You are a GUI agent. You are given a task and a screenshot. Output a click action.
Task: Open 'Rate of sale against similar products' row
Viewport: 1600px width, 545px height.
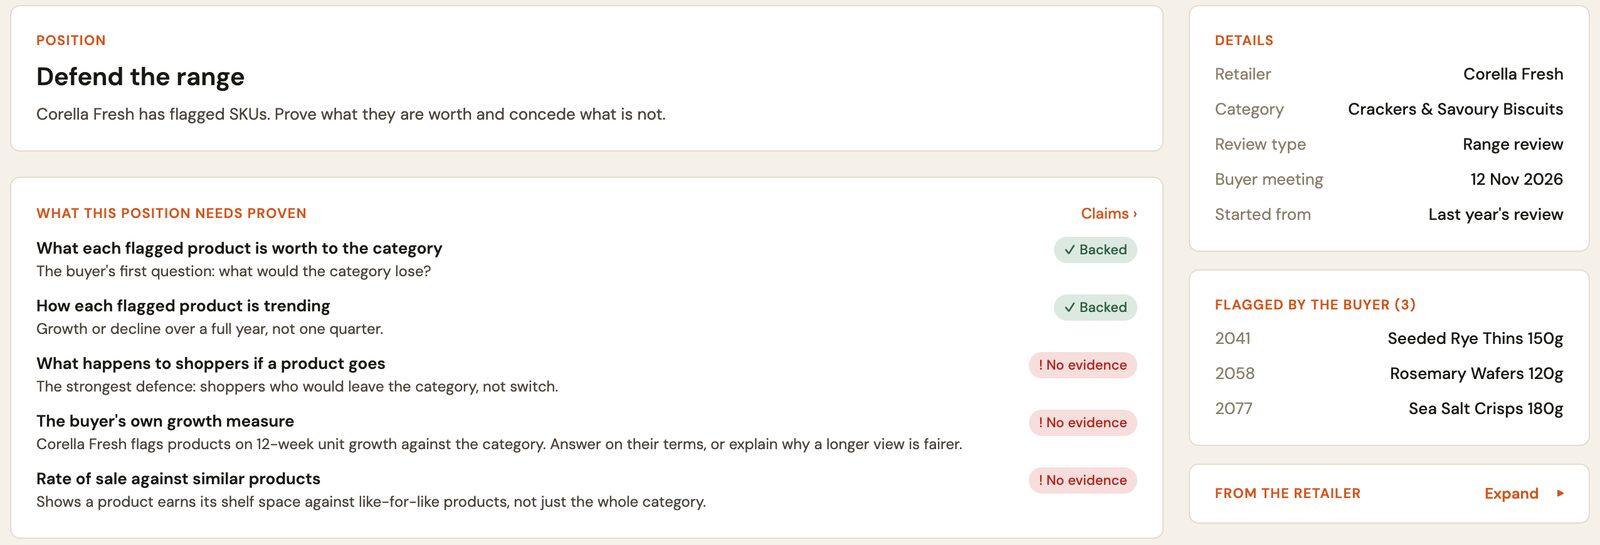tap(586, 490)
